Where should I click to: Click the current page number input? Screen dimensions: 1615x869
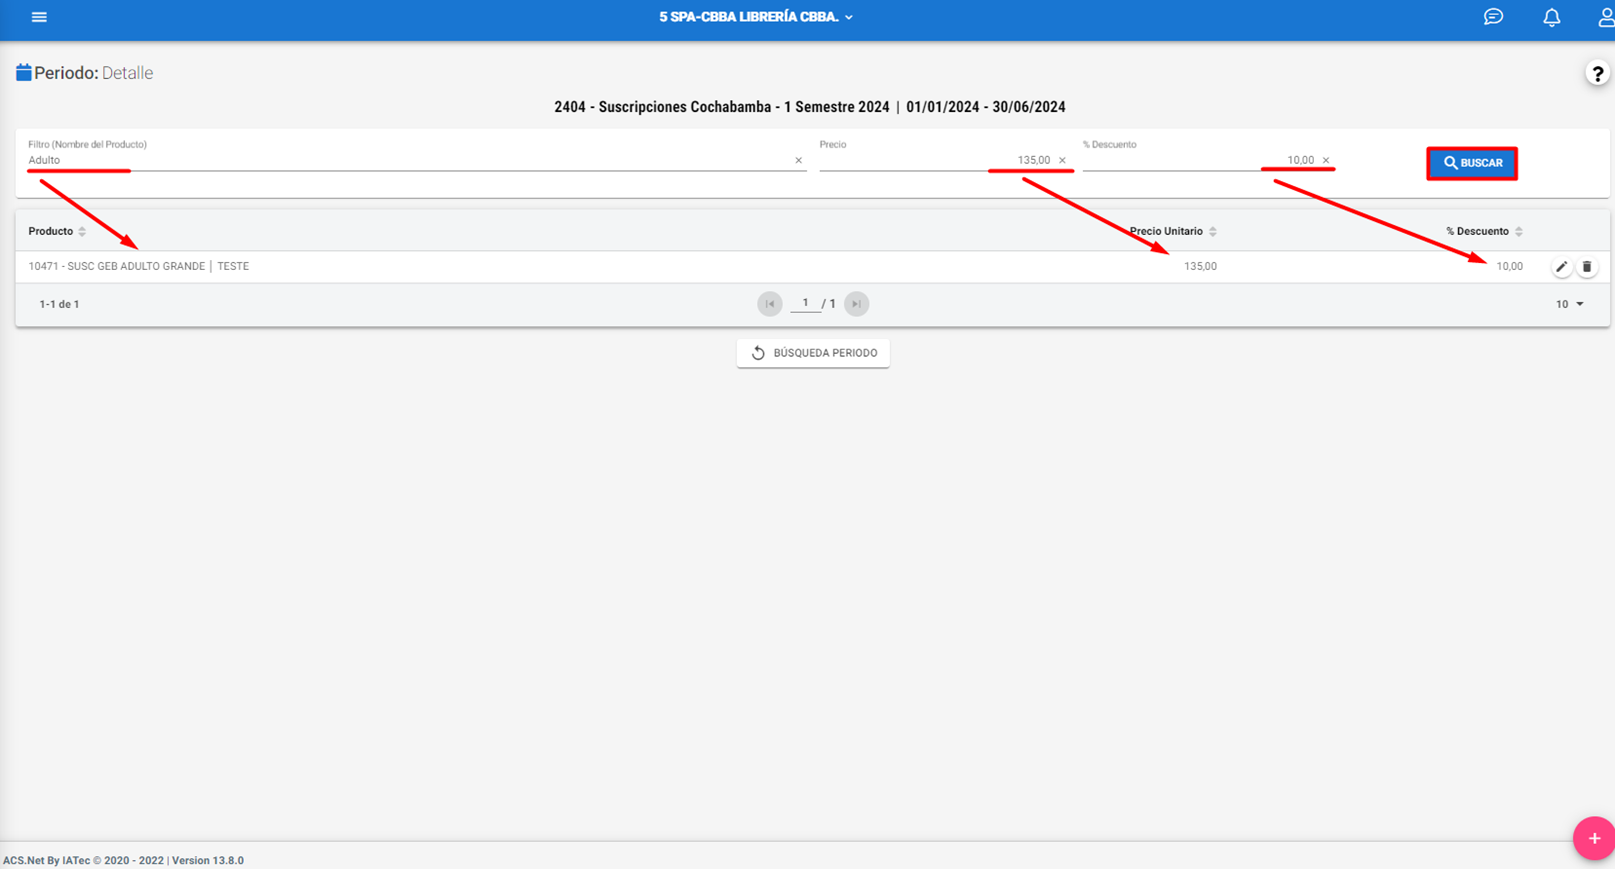click(805, 303)
